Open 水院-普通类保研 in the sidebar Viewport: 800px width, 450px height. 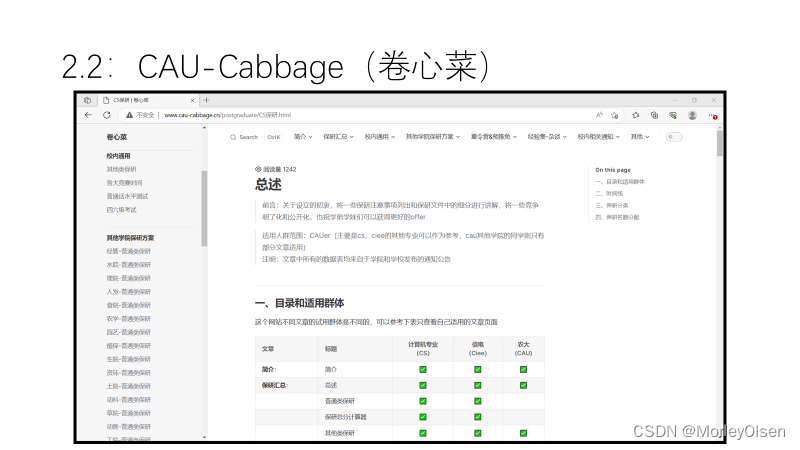[129, 265]
